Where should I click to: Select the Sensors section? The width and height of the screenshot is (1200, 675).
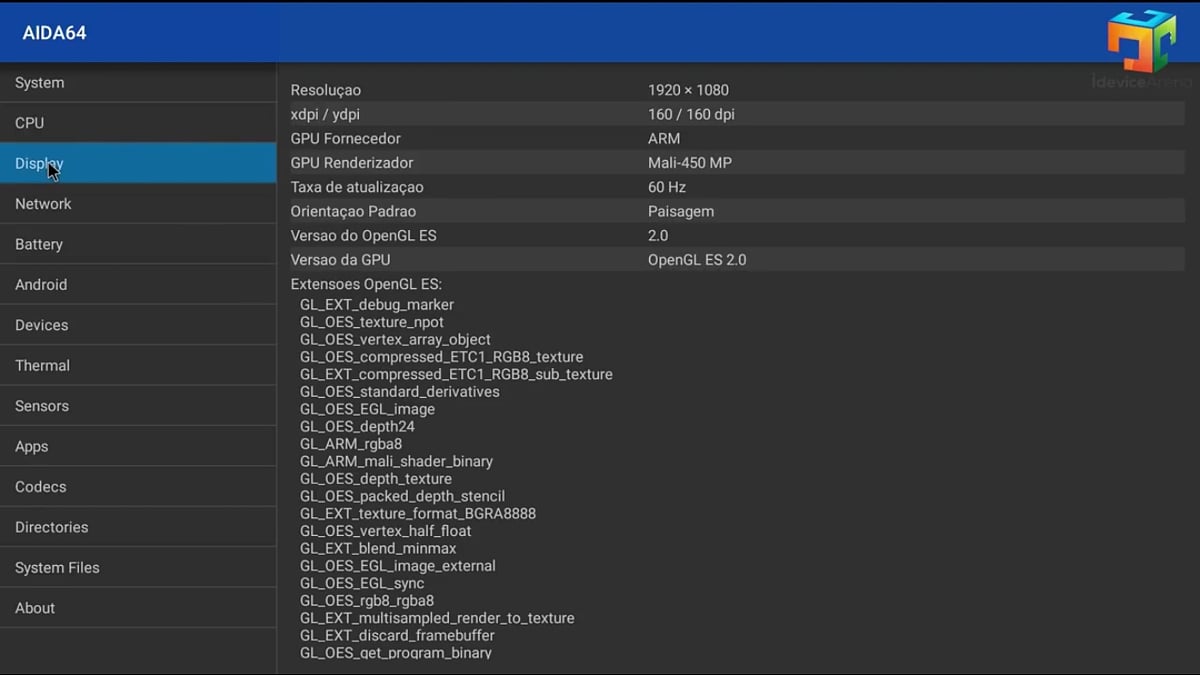point(42,405)
